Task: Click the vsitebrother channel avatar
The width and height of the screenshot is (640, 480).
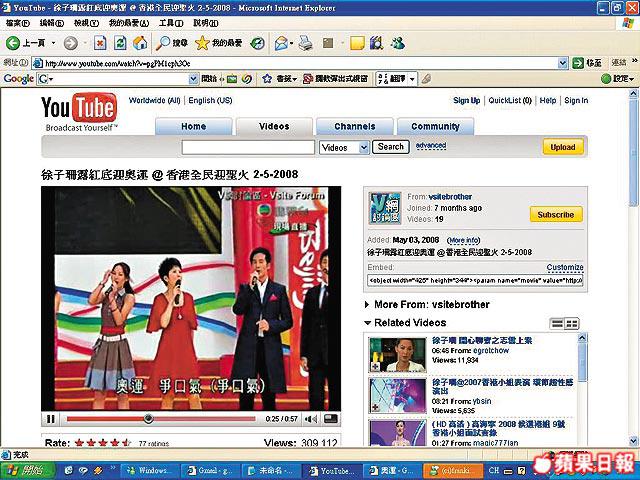Action: 385,208
